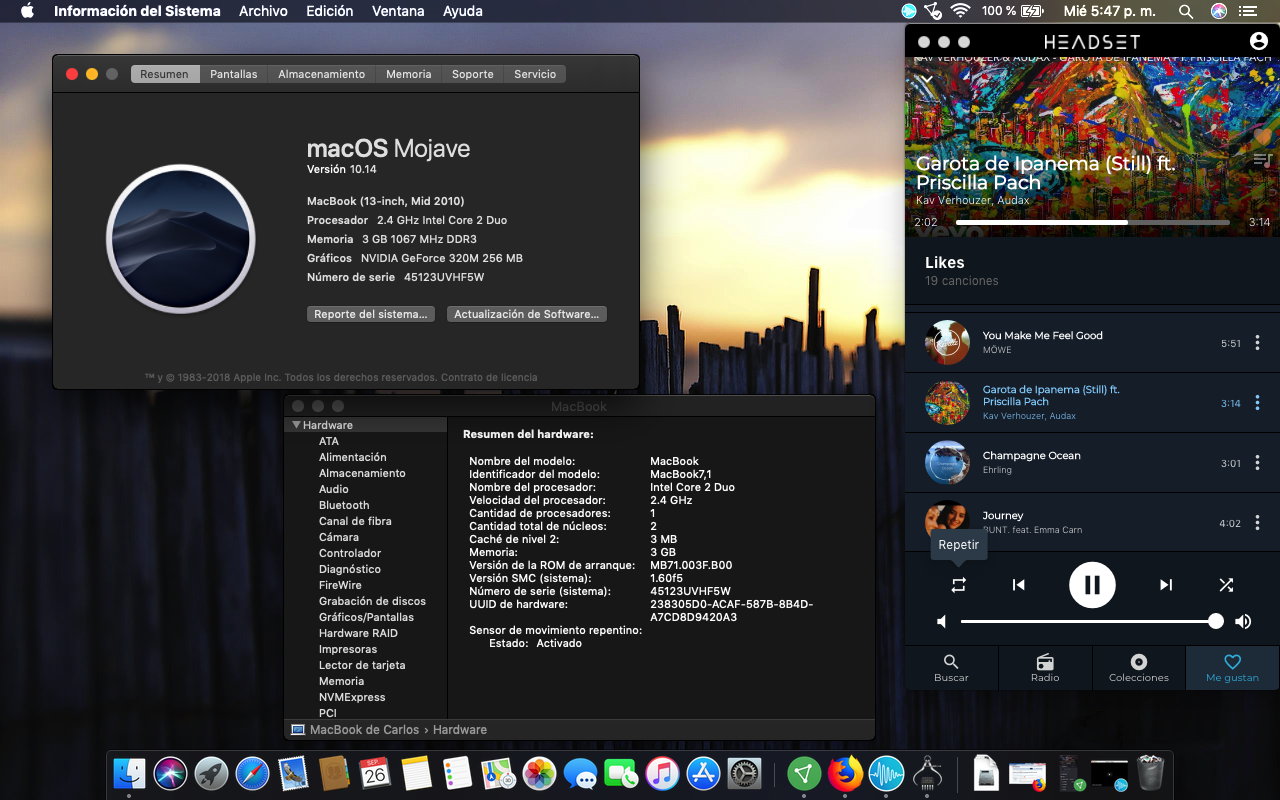Click the song playback progress bar
This screenshot has width=1280, height=800.
(x=1092, y=222)
